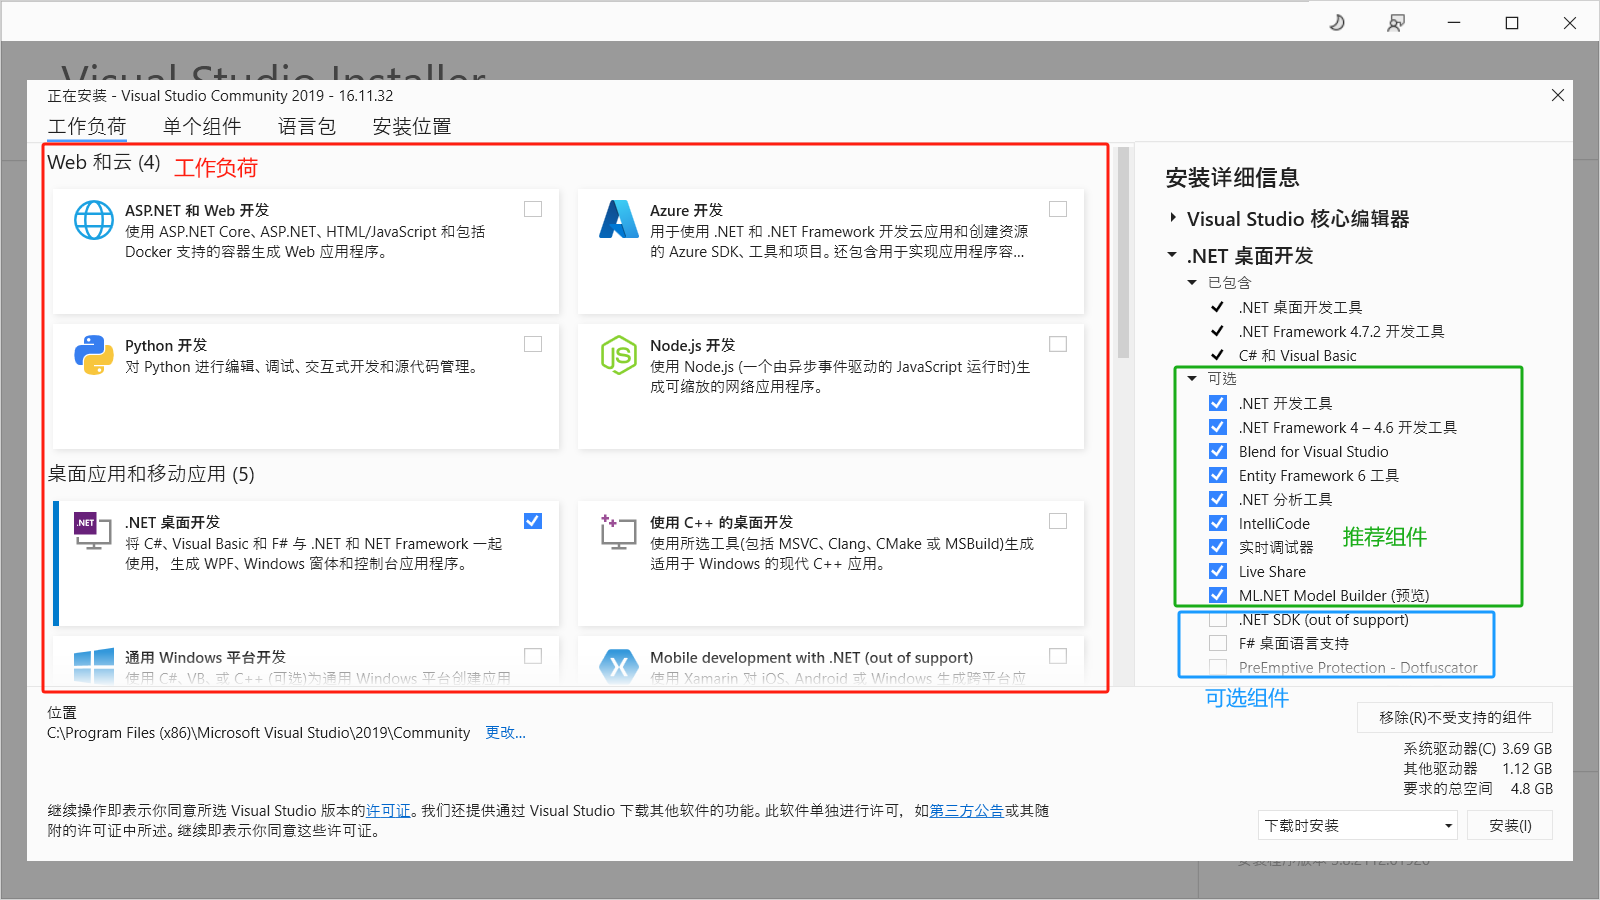The width and height of the screenshot is (1600, 900).
Task: Check PreEmptive Protection - Dotfuscator option
Action: tap(1218, 667)
